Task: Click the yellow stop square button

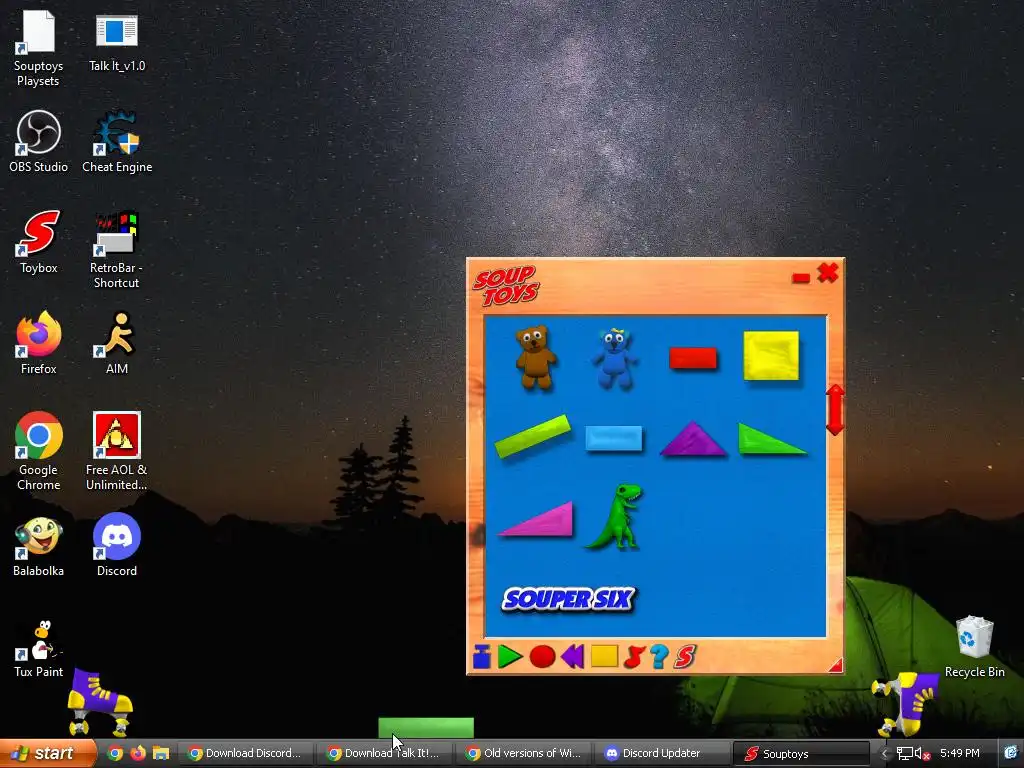Action: click(x=604, y=656)
